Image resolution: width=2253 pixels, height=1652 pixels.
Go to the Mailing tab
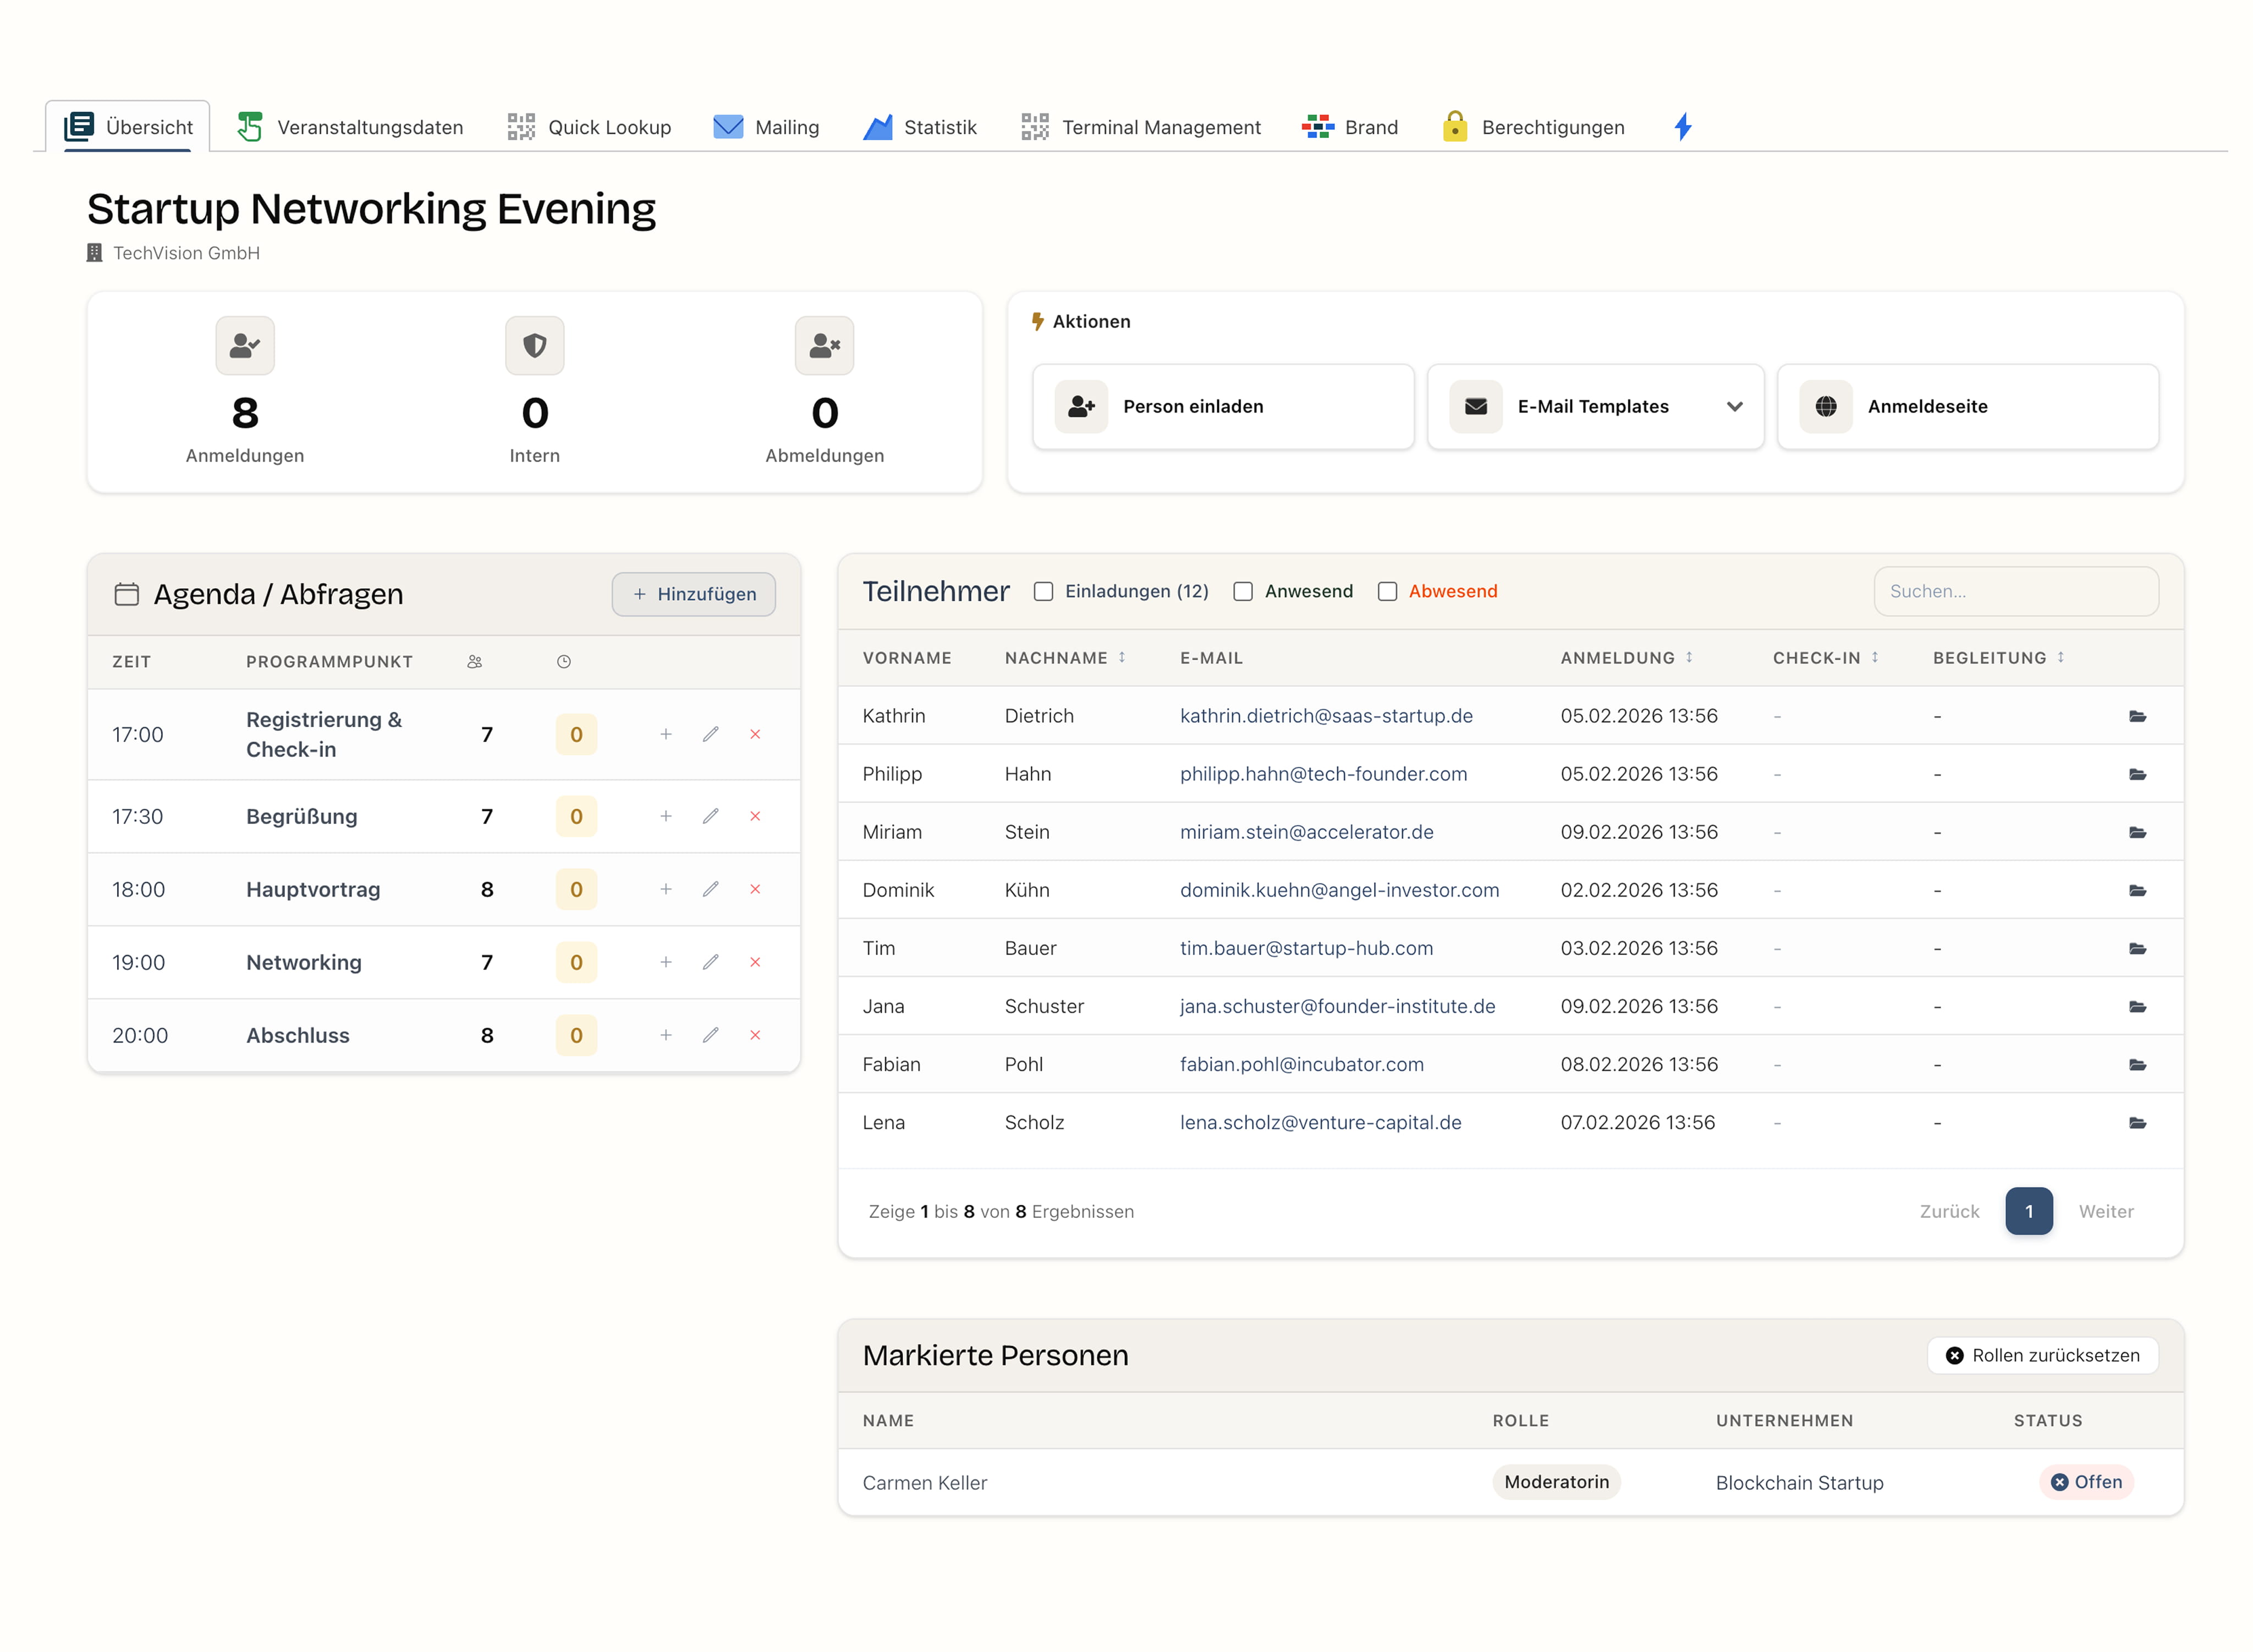tap(767, 127)
